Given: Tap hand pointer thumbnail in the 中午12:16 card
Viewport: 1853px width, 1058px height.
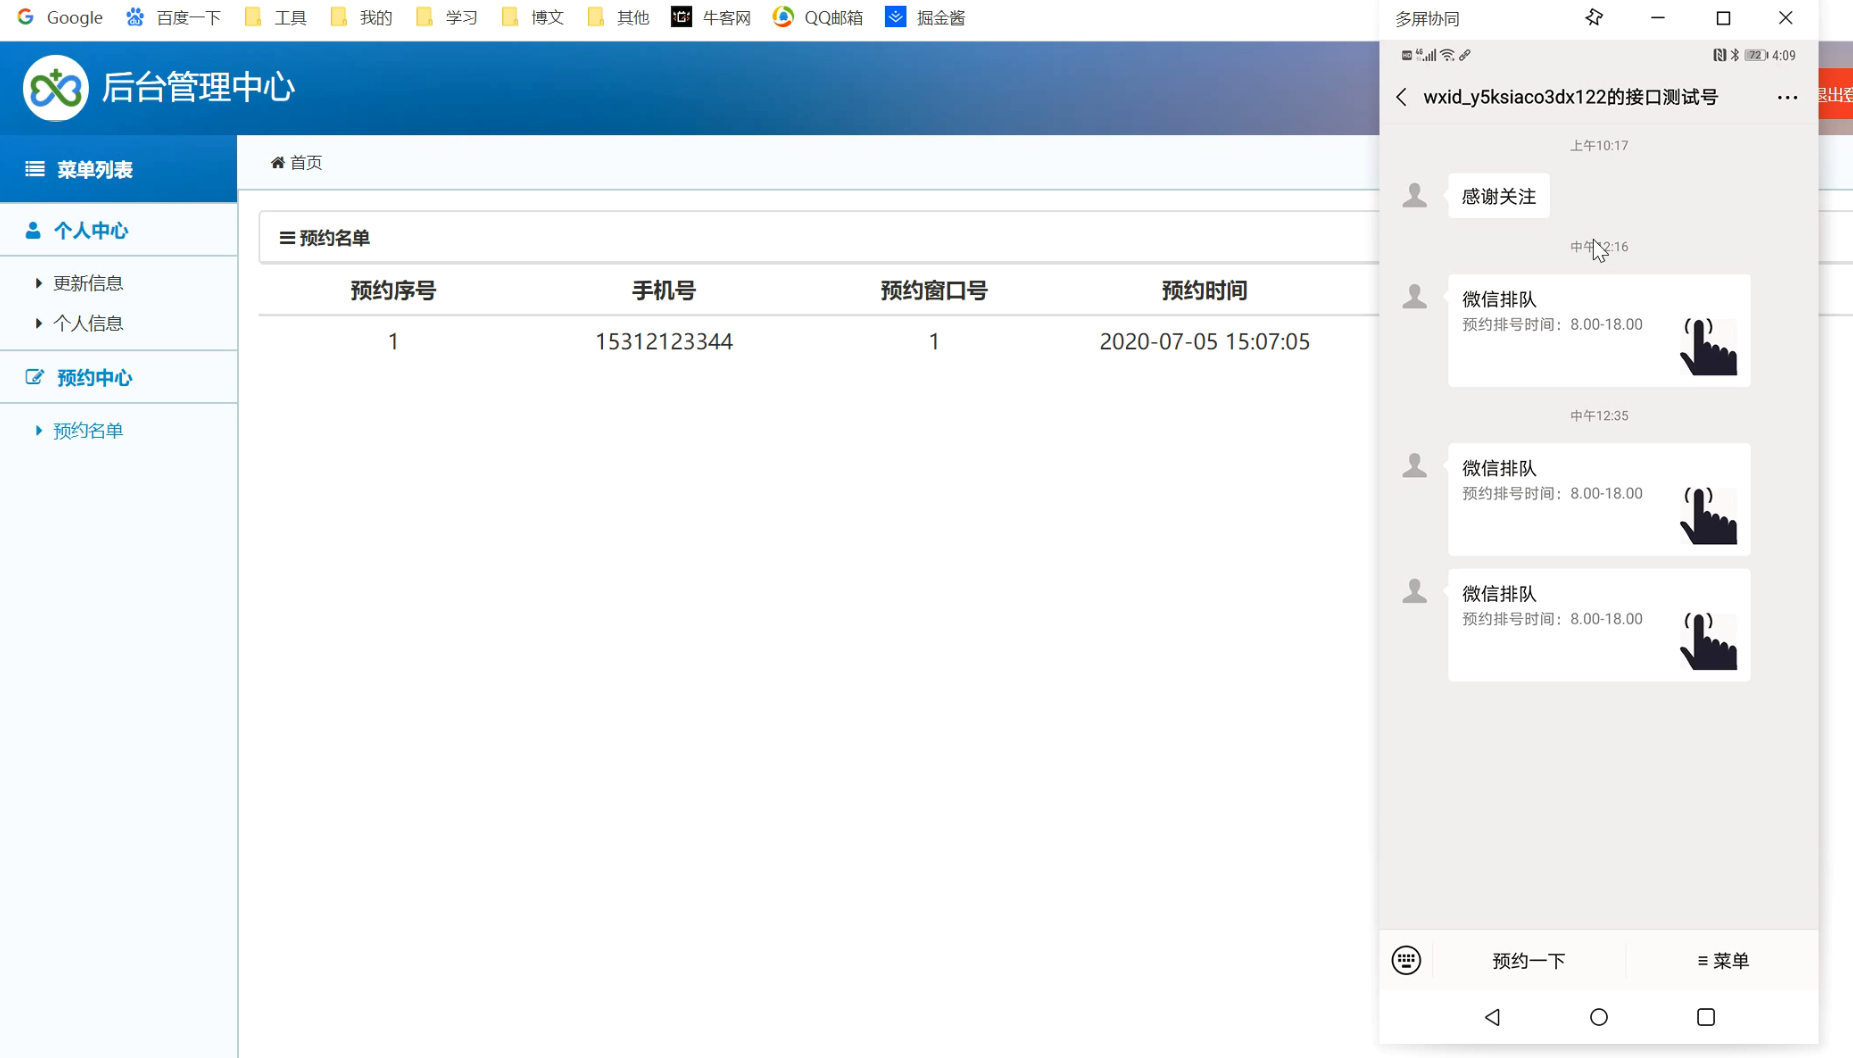Looking at the screenshot, I should point(1709,347).
